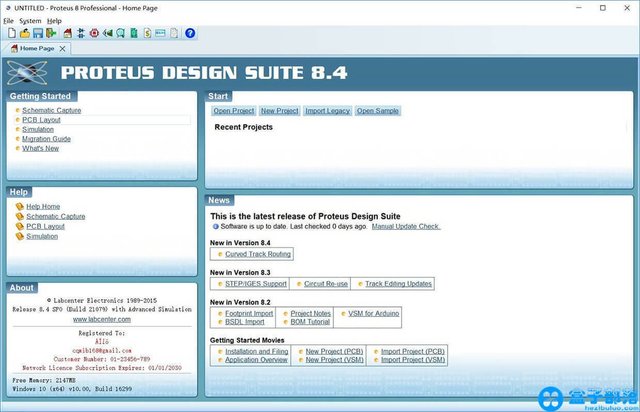
Task: Open the Migration Guide link
Action: point(47,139)
